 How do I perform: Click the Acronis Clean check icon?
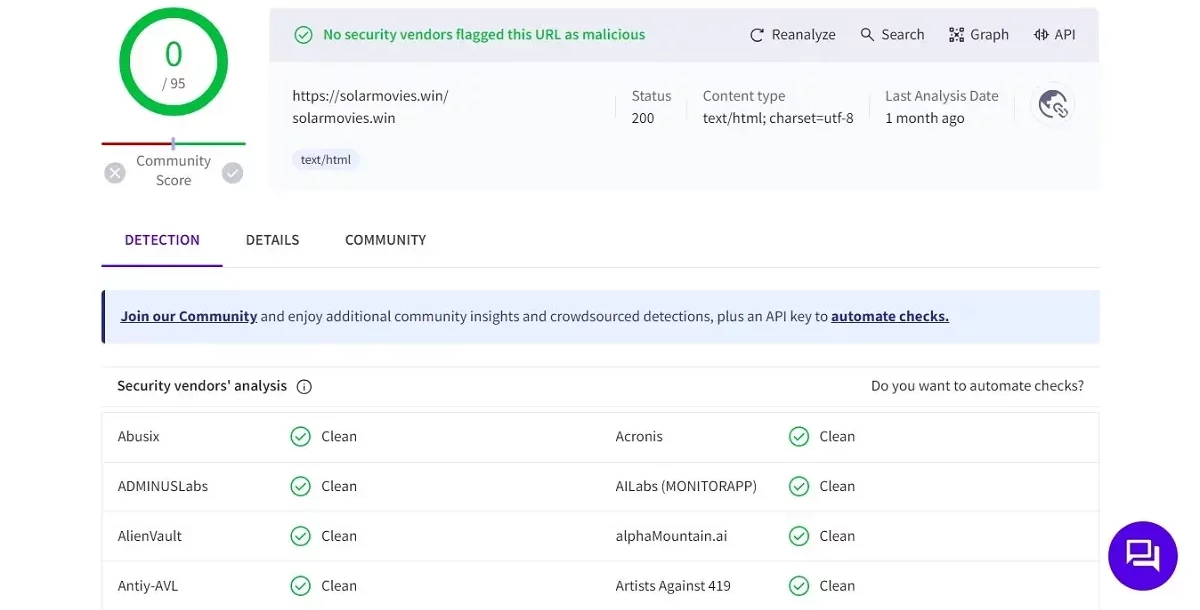click(798, 436)
